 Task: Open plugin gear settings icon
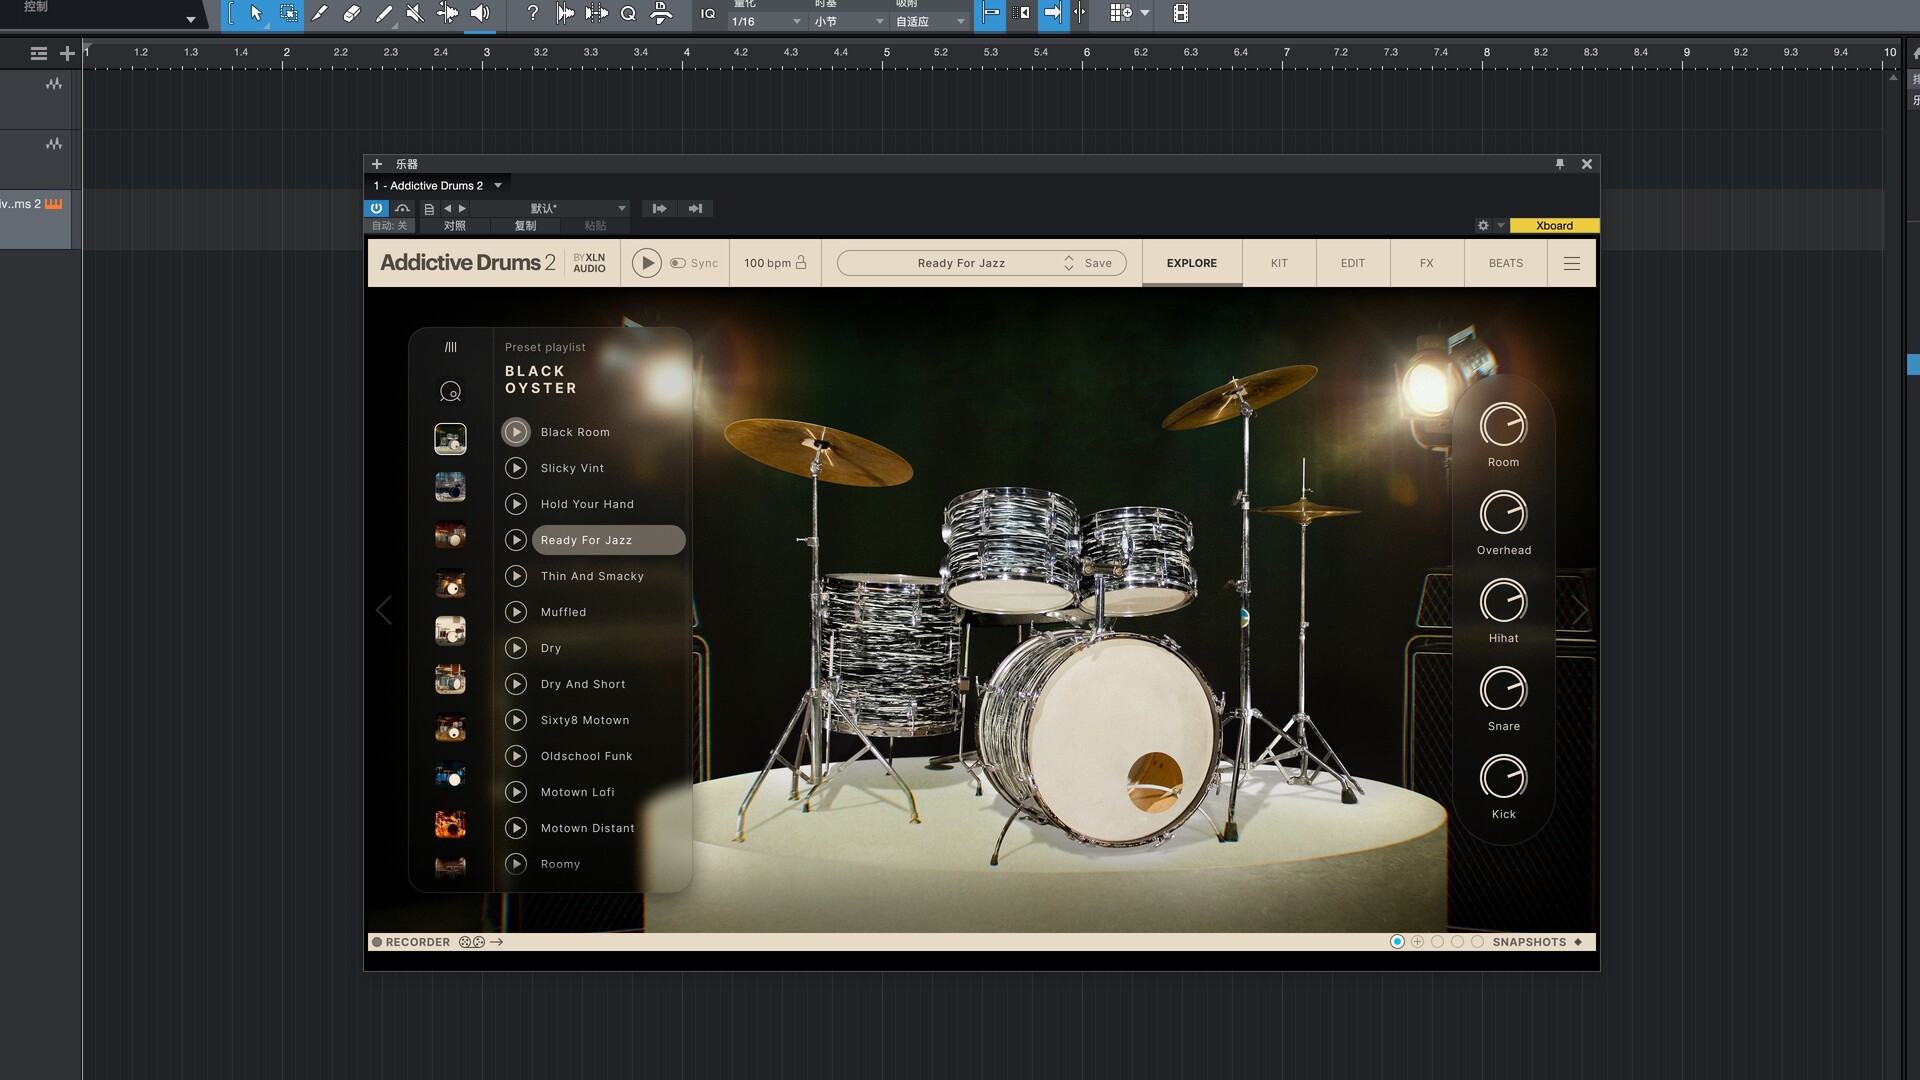tap(1483, 226)
